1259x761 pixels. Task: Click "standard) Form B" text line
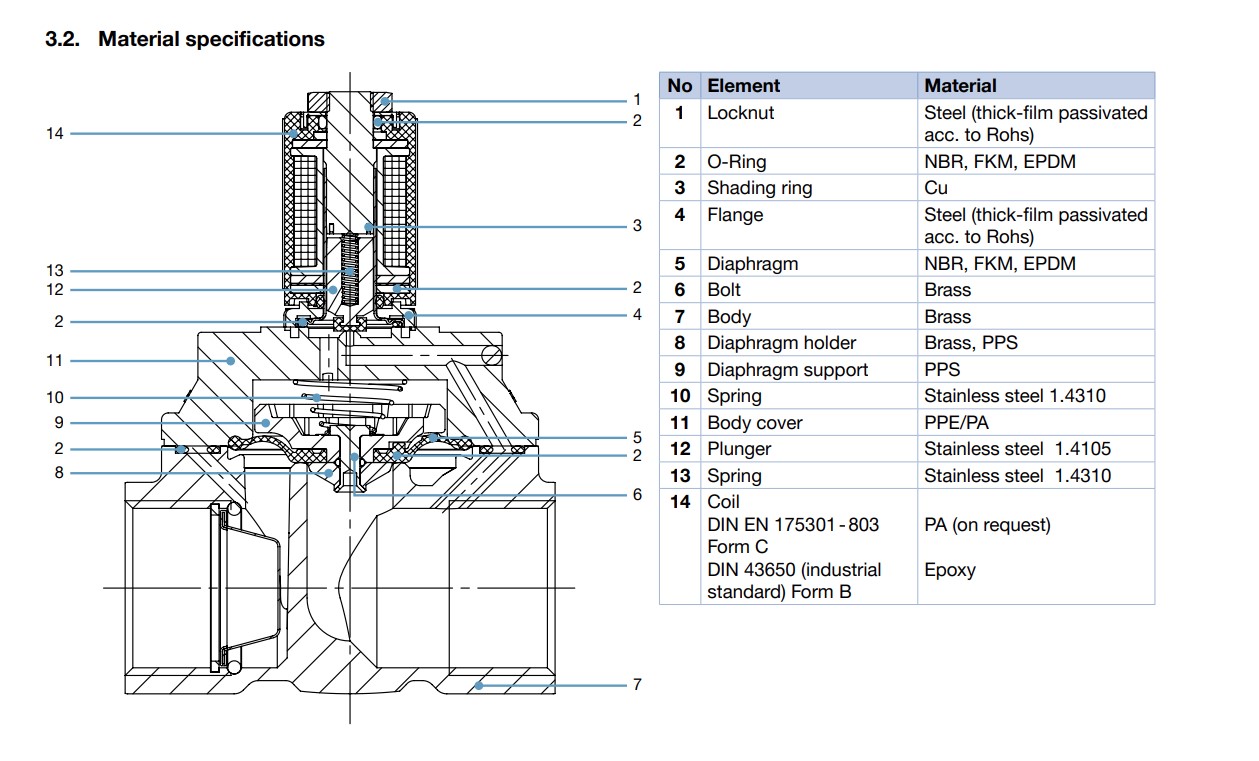pos(780,592)
